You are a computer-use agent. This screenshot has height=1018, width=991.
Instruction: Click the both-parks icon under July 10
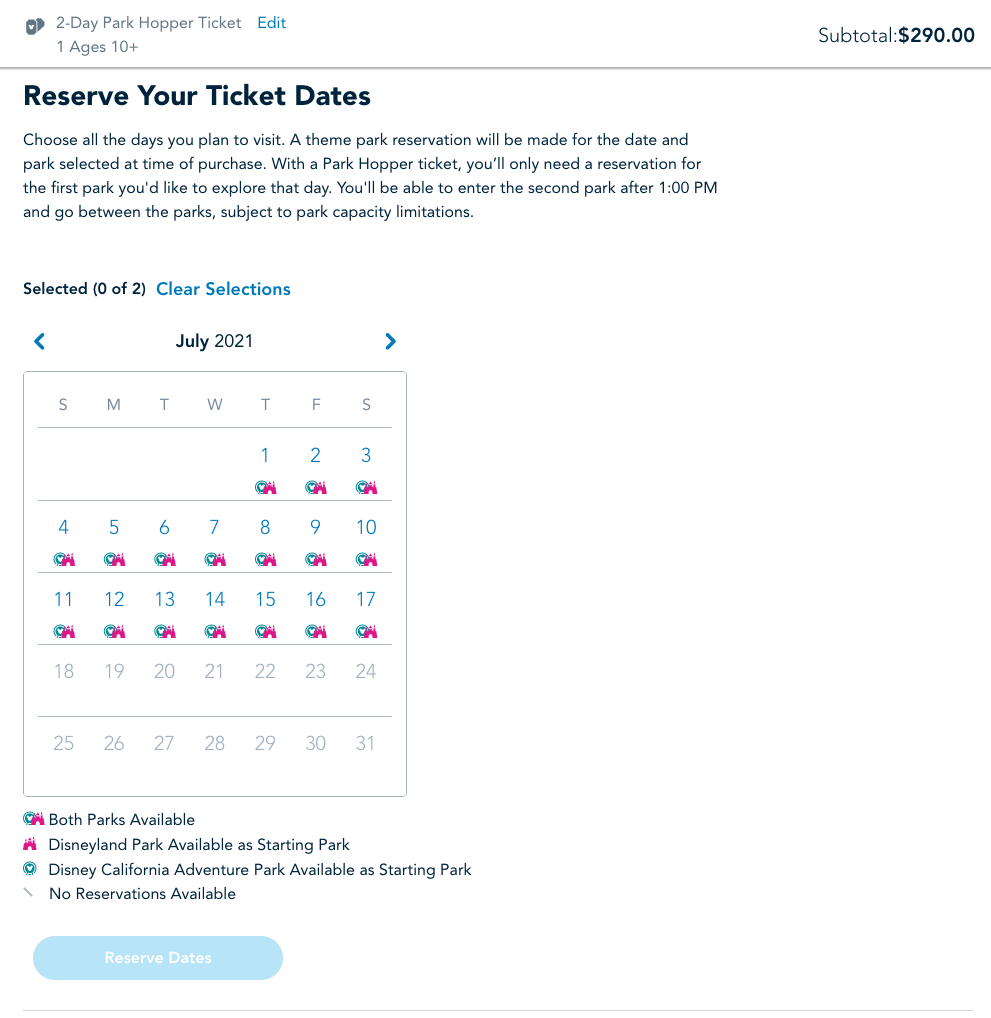[x=366, y=560]
